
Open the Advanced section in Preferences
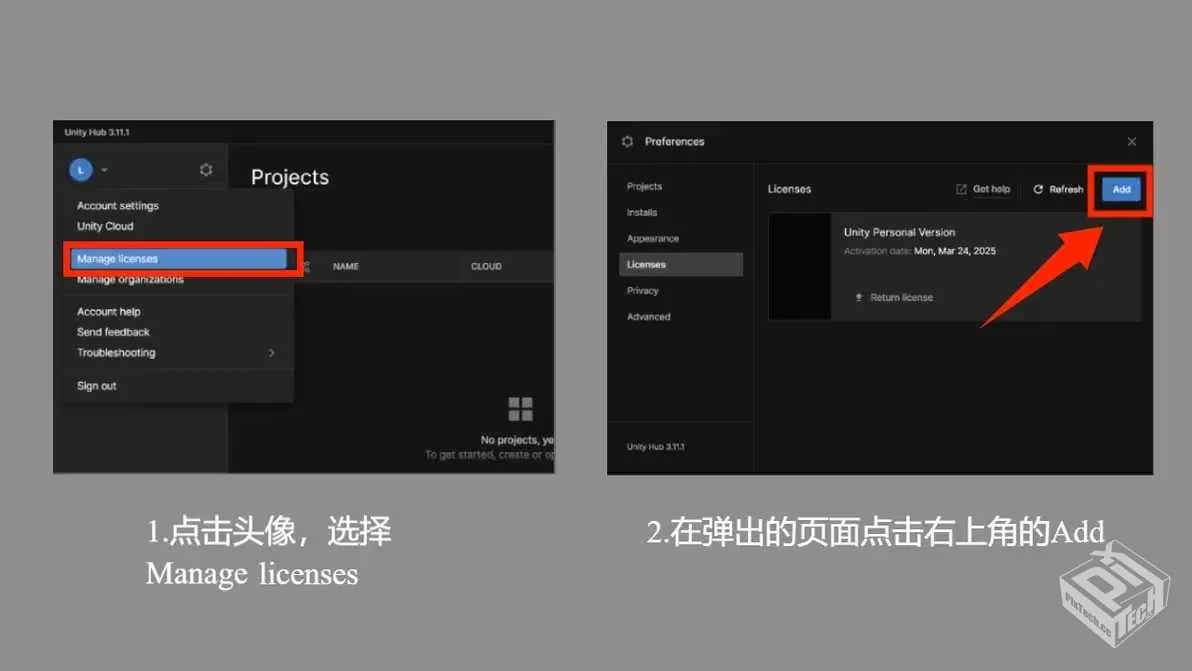[648, 316]
